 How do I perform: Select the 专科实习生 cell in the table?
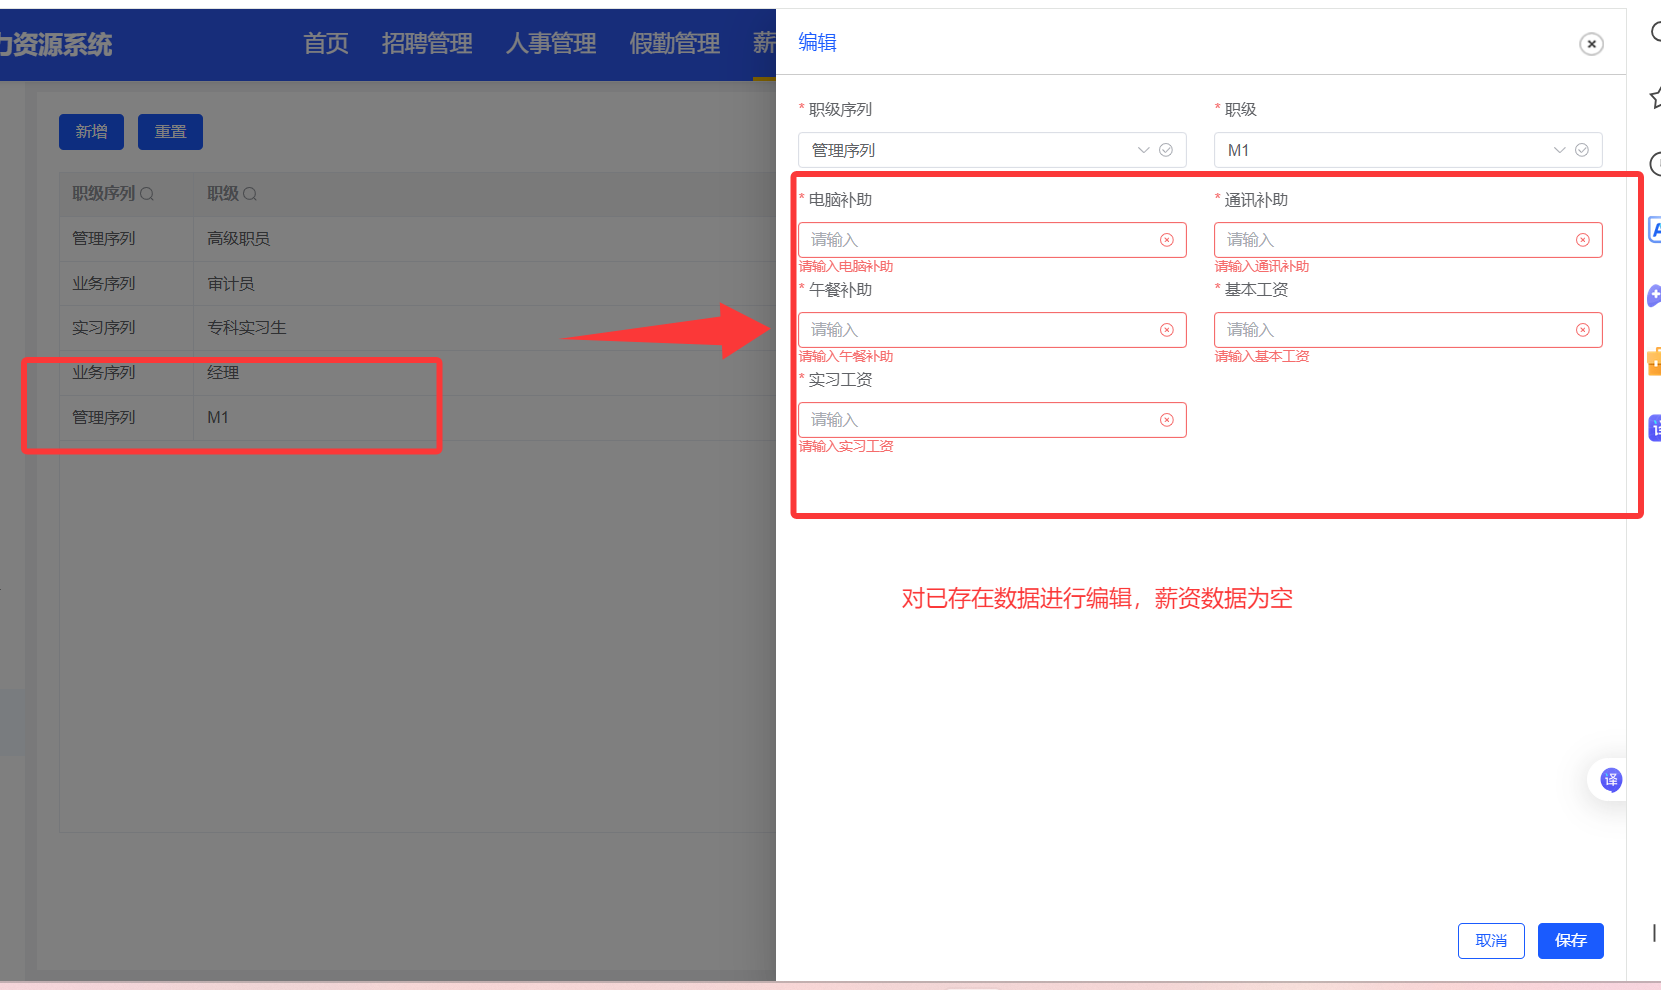click(246, 328)
